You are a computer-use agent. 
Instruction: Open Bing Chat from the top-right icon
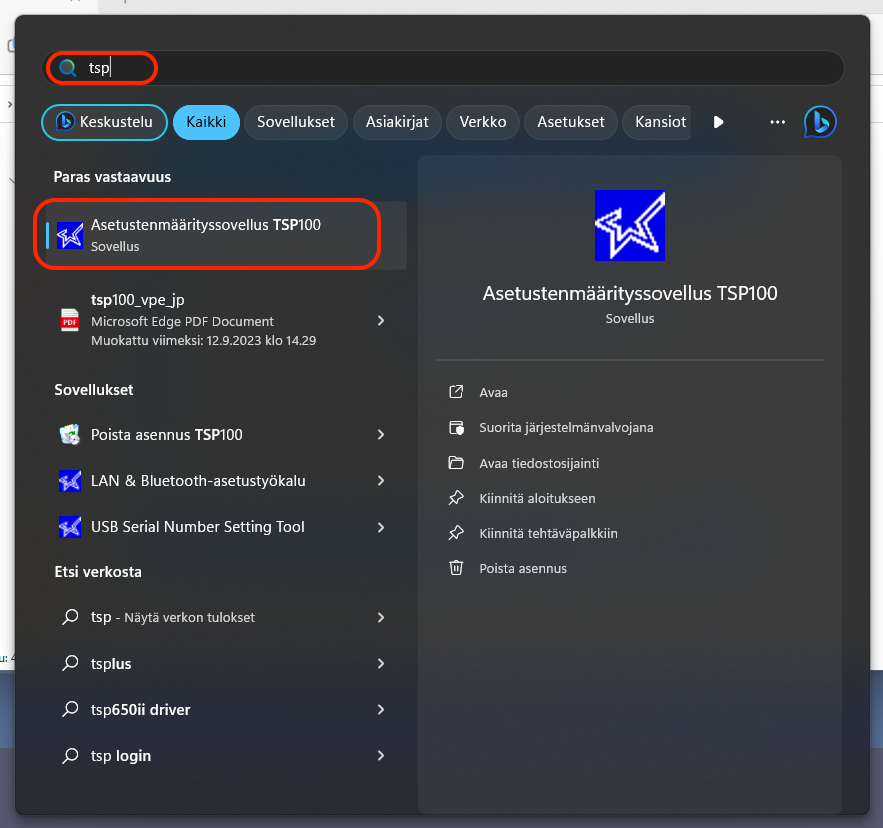pos(820,122)
